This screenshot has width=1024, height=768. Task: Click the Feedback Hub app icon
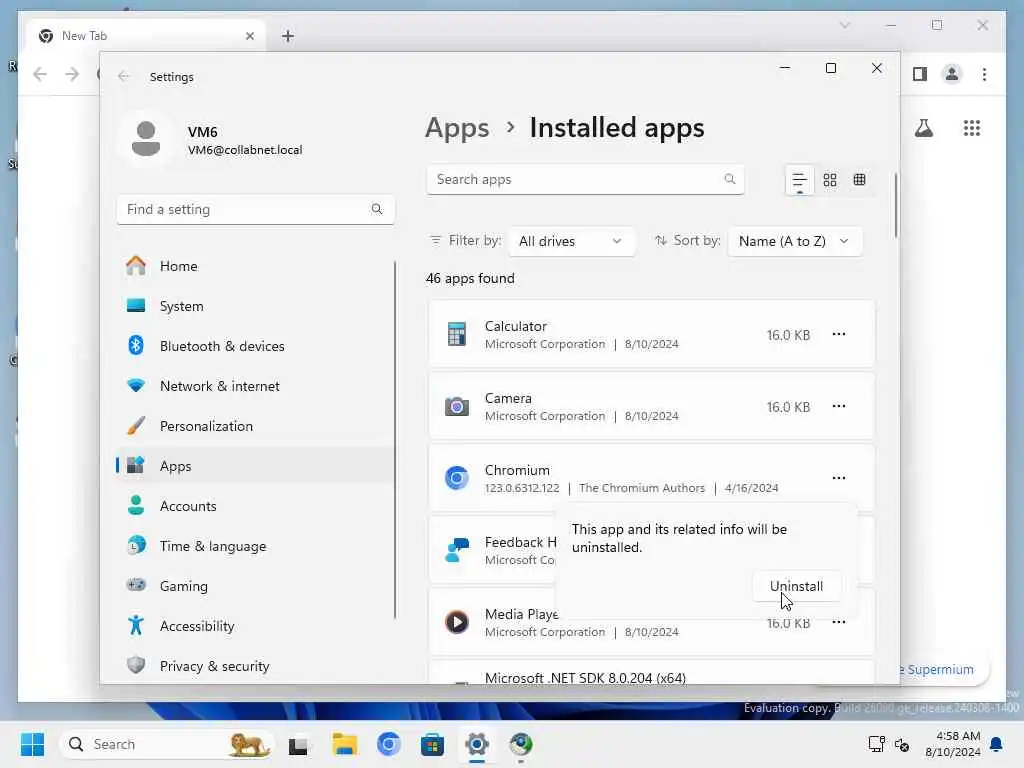[456, 550]
